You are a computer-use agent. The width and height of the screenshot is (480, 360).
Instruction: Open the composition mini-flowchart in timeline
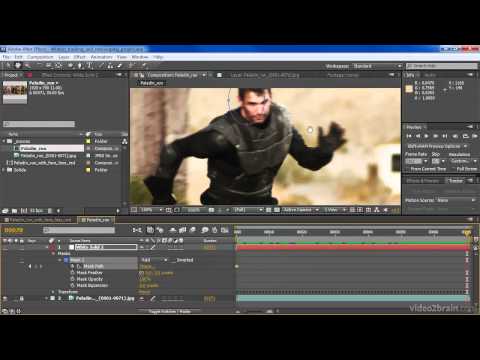(137, 230)
